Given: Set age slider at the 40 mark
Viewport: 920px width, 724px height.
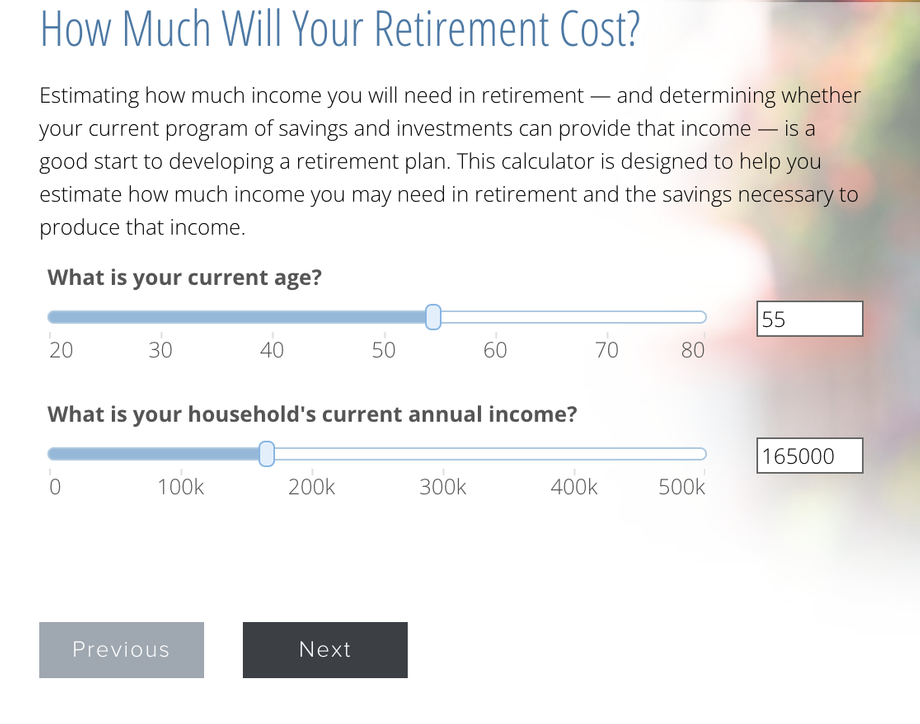Looking at the screenshot, I should [x=272, y=317].
